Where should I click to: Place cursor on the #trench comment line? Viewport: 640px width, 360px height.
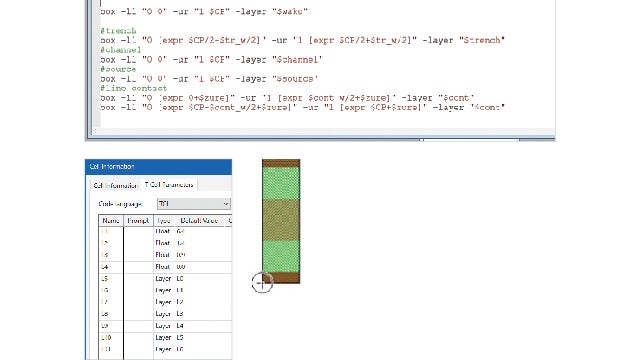[118, 31]
